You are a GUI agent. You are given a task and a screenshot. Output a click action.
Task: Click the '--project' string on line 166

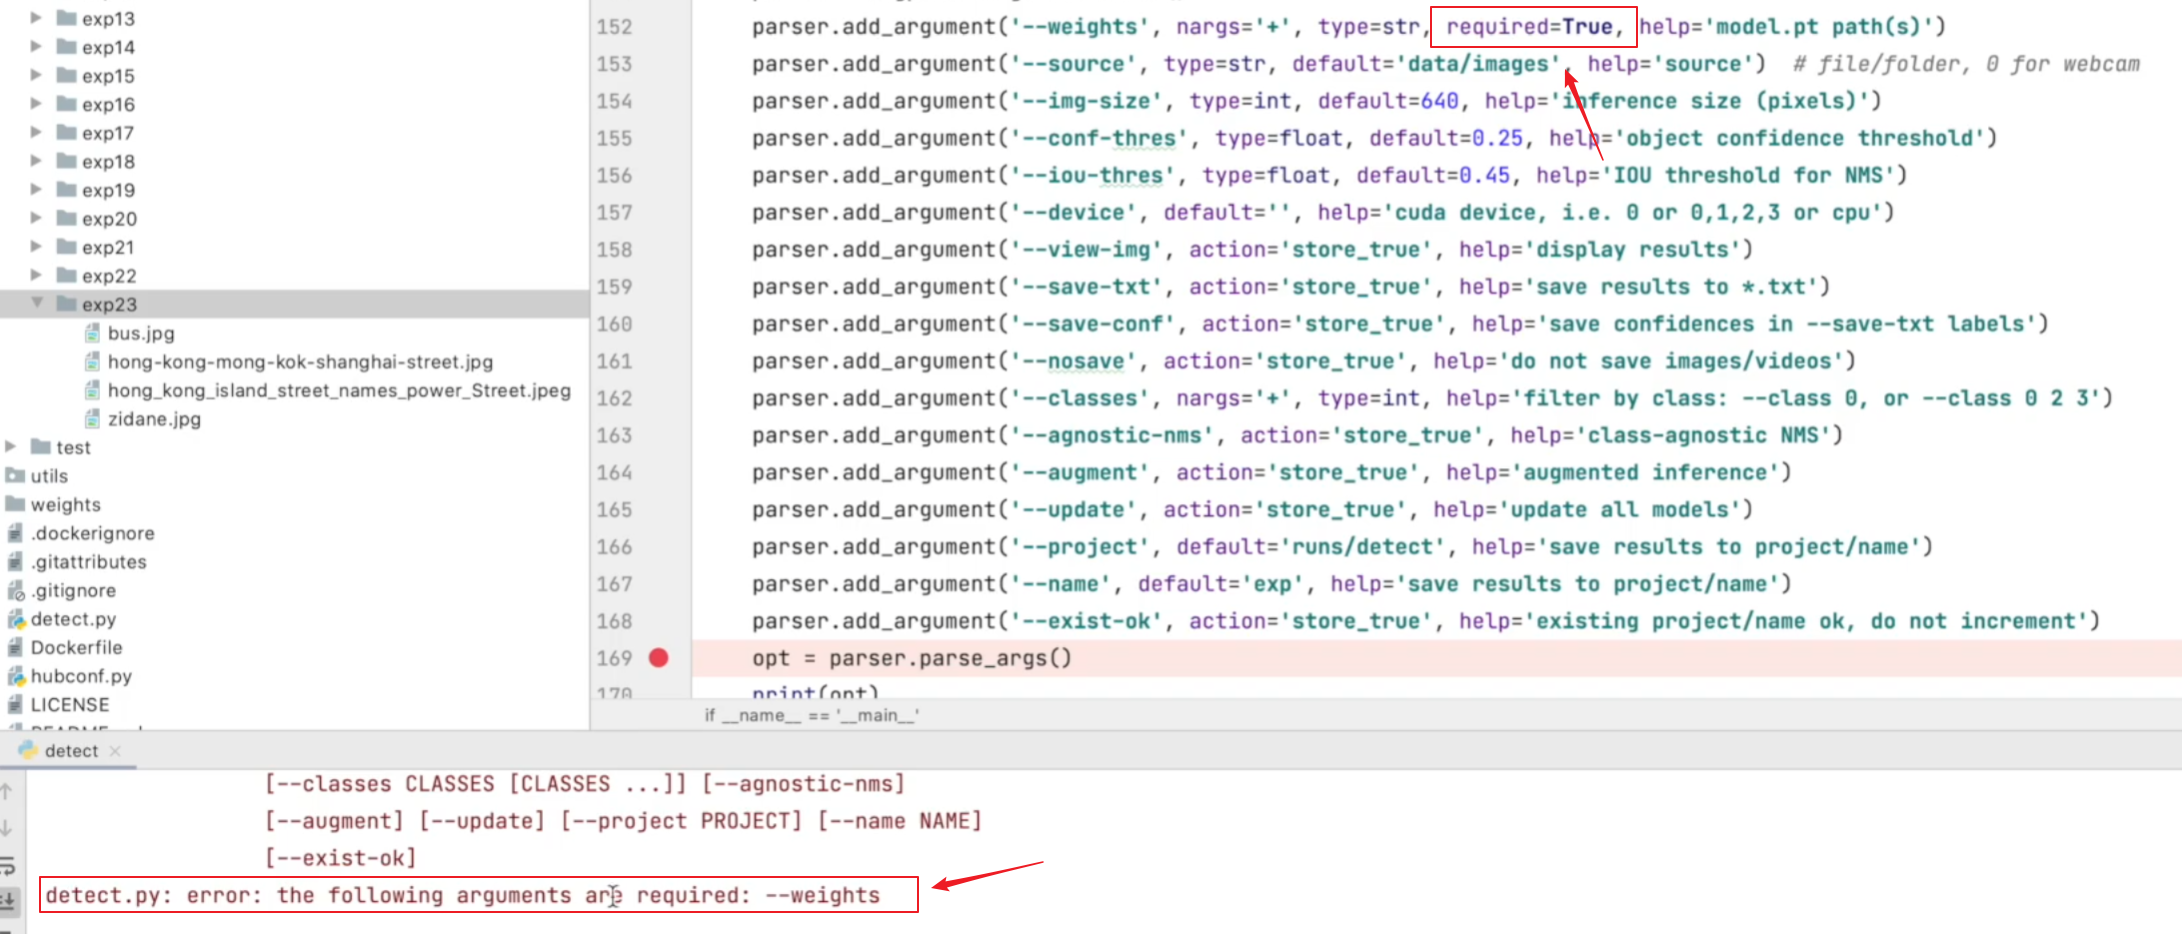pos(1080,547)
